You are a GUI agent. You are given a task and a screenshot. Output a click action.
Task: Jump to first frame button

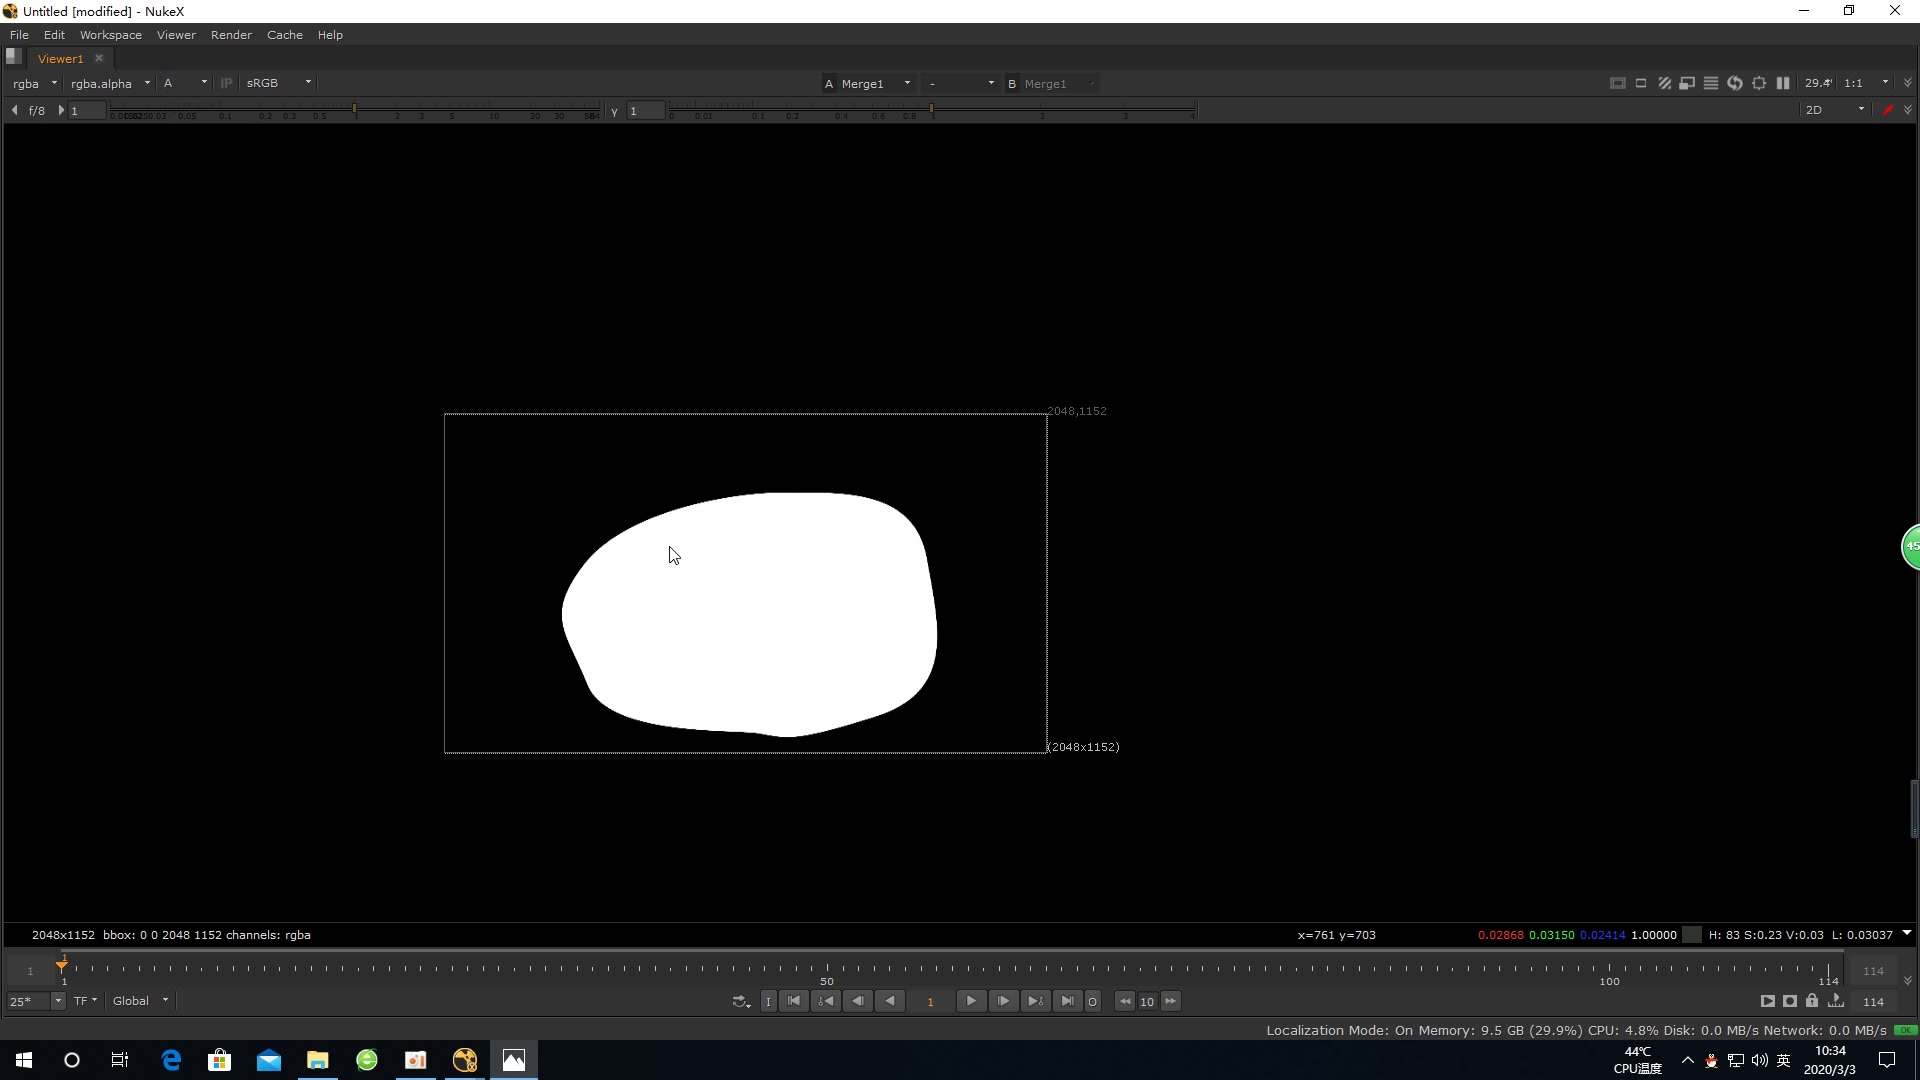click(x=794, y=1001)
